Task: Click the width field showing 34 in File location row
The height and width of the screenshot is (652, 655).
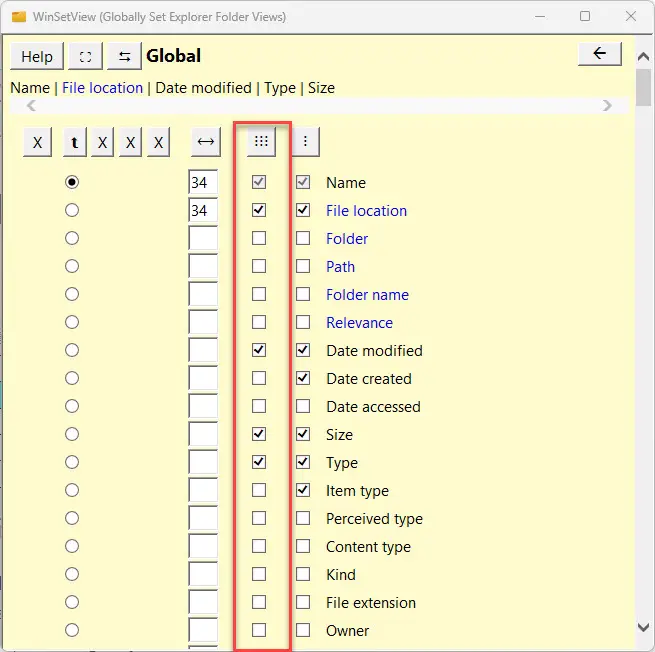Action: click(203, 210)
